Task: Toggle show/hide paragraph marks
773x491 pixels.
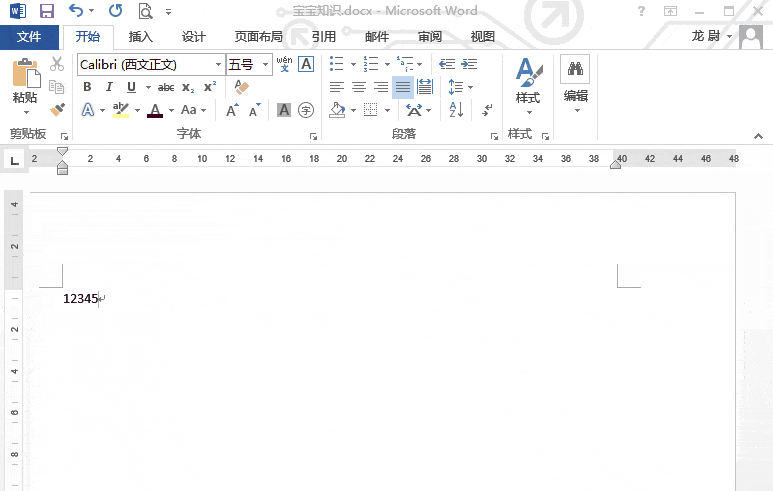Action: tap(487, 109)
